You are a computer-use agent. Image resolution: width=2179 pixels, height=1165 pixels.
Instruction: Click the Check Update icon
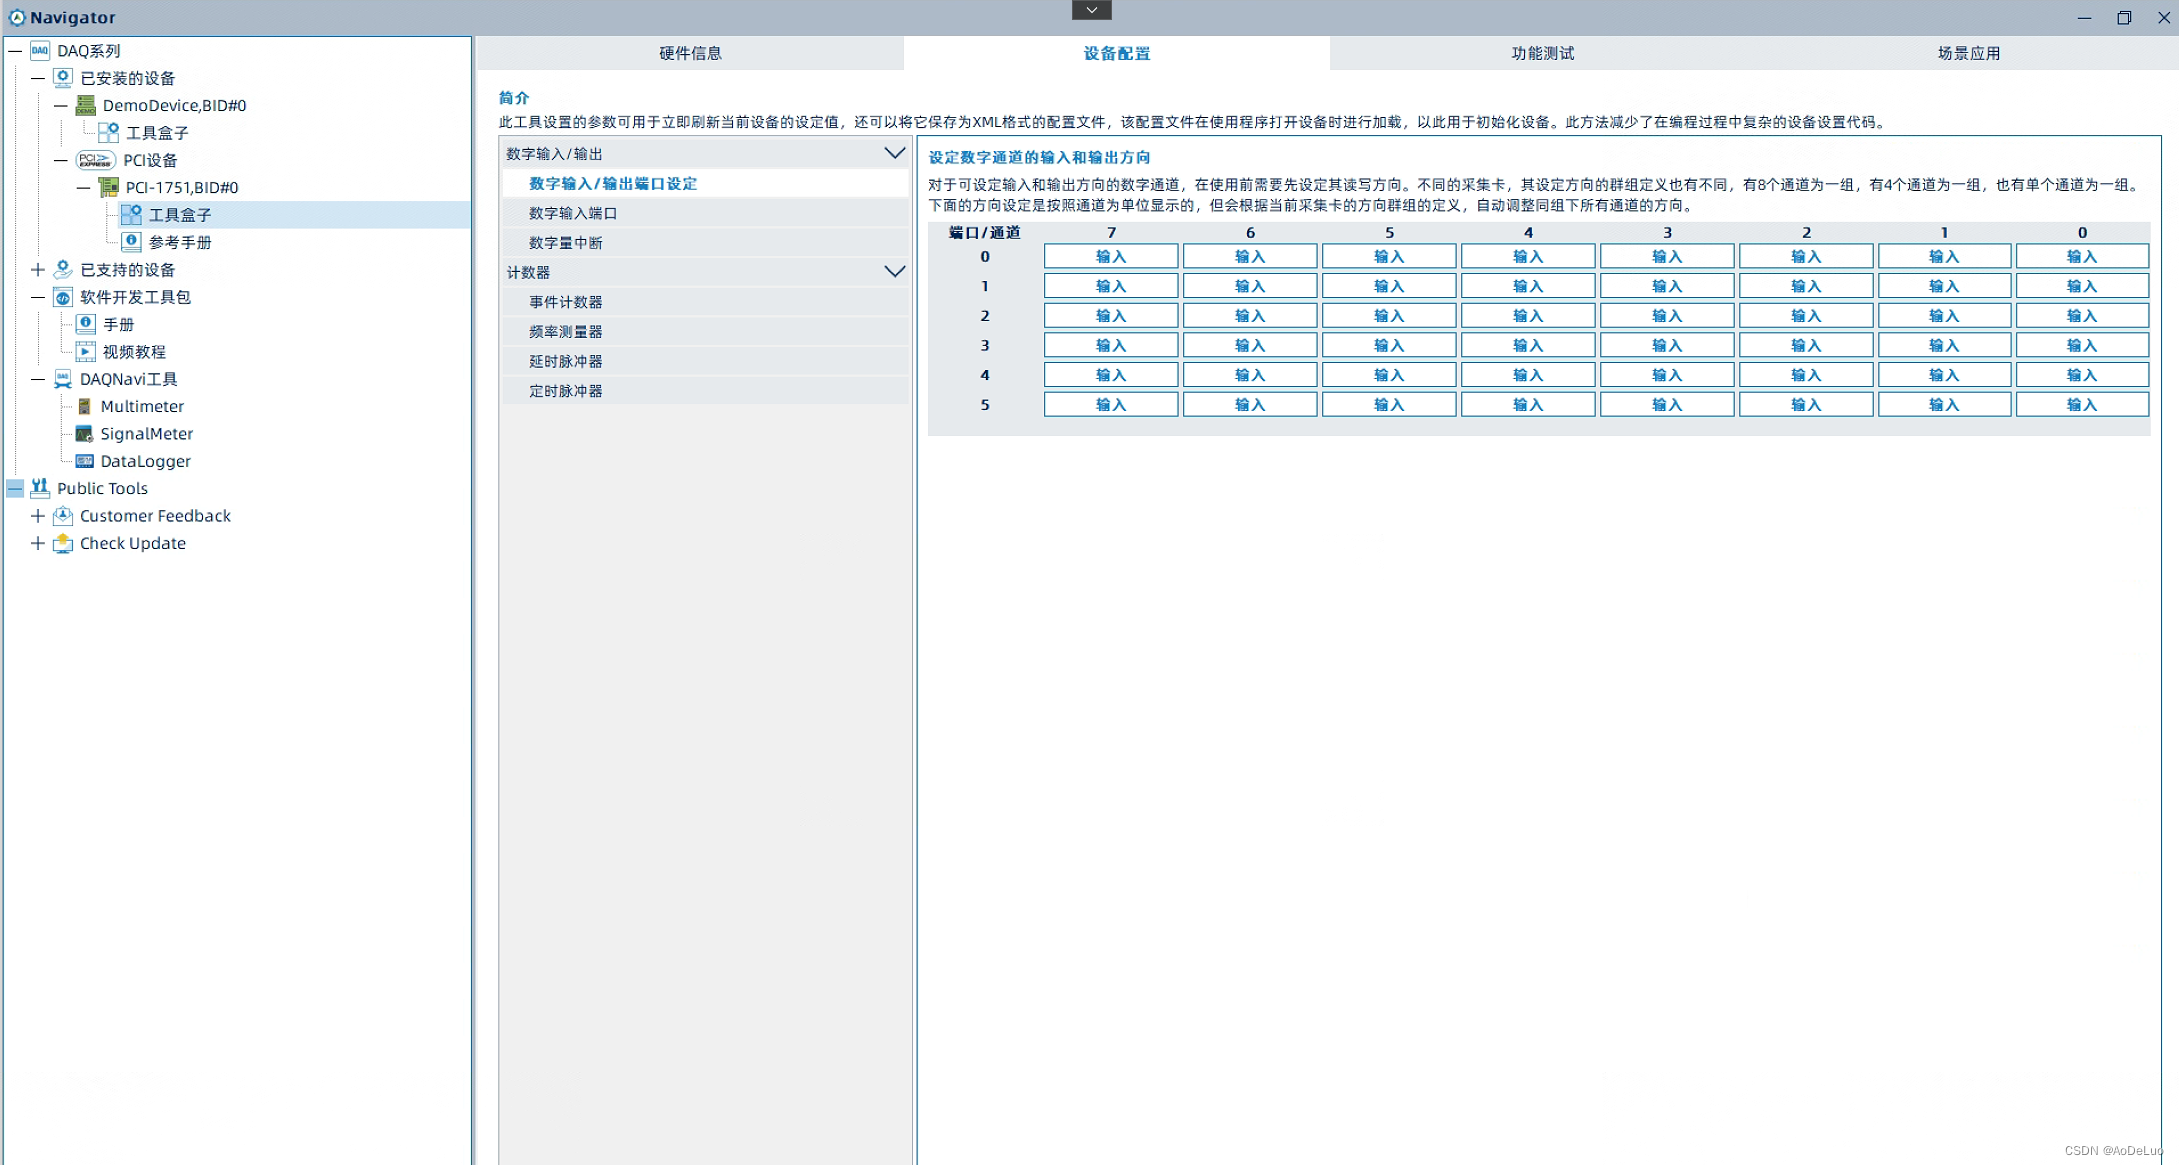click(63, 543)
